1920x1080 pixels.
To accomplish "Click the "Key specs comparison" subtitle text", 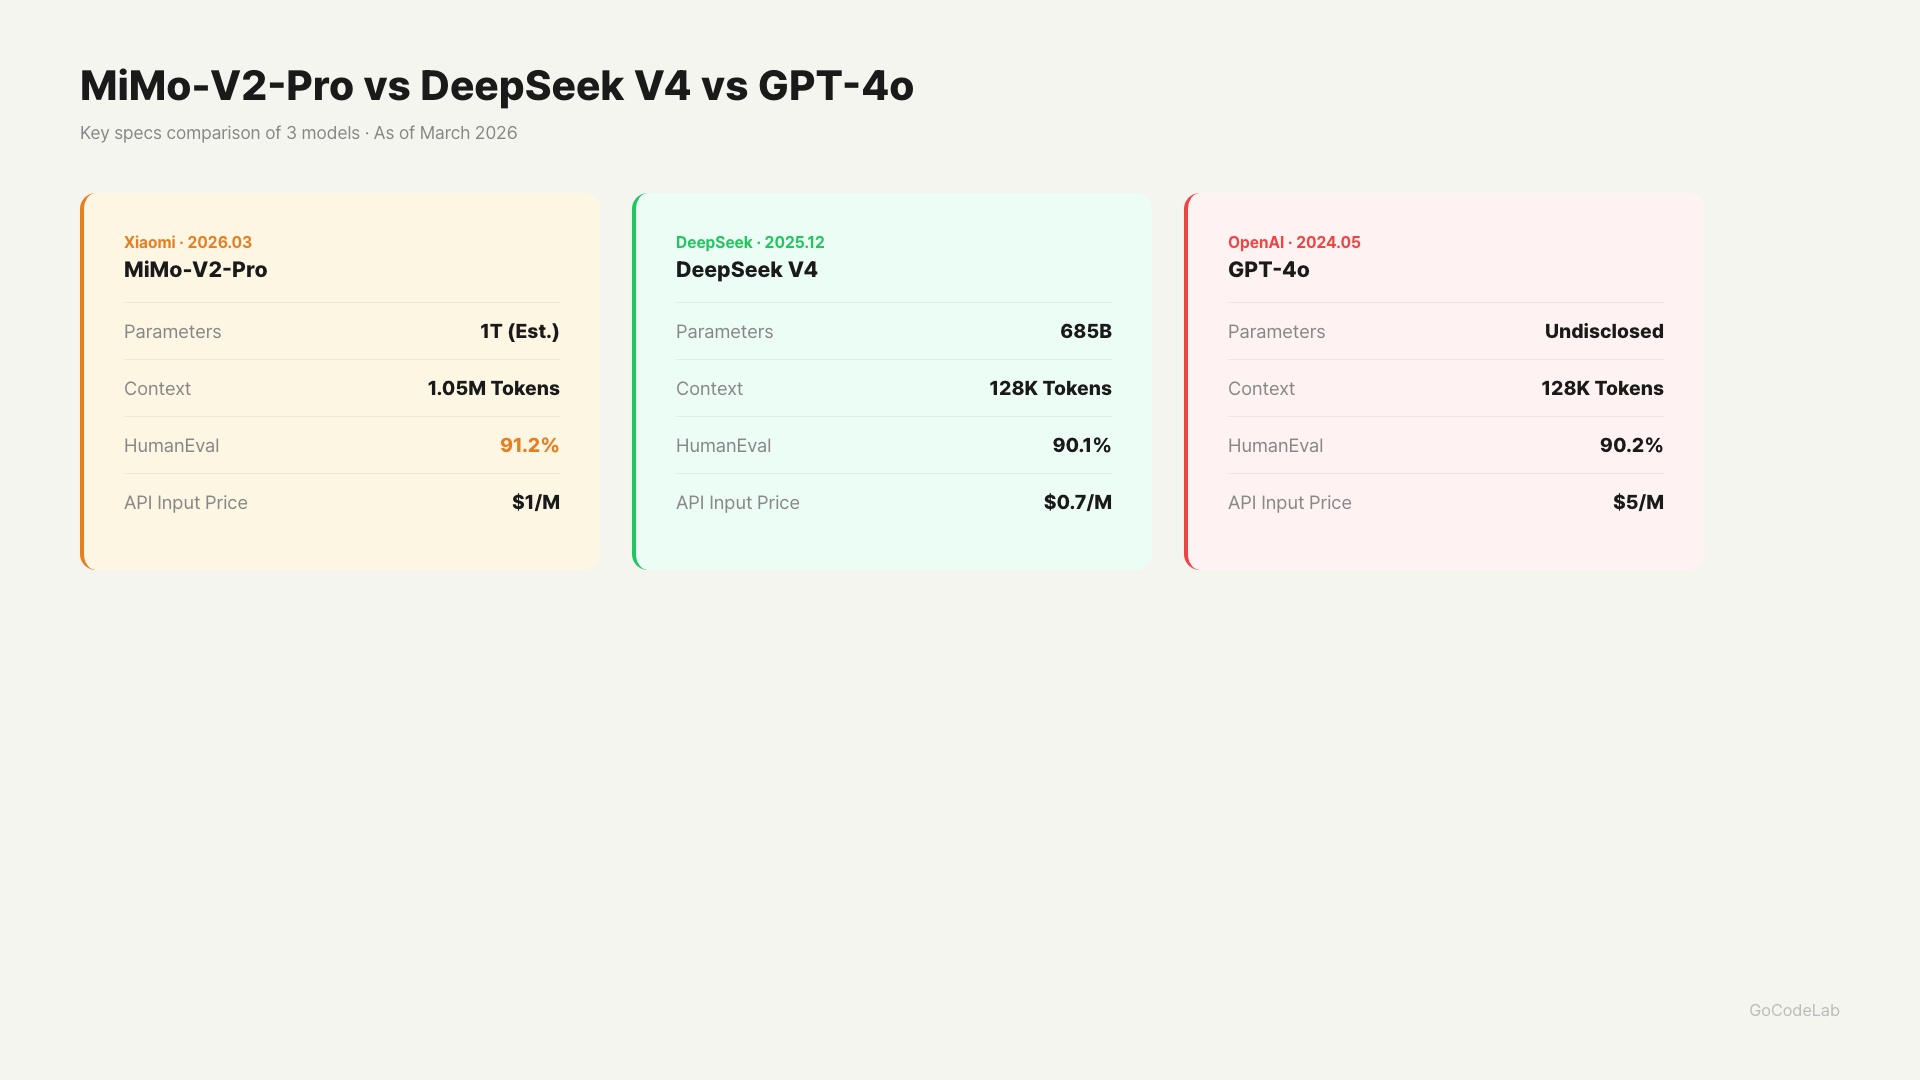I will [x=298, y=133].
